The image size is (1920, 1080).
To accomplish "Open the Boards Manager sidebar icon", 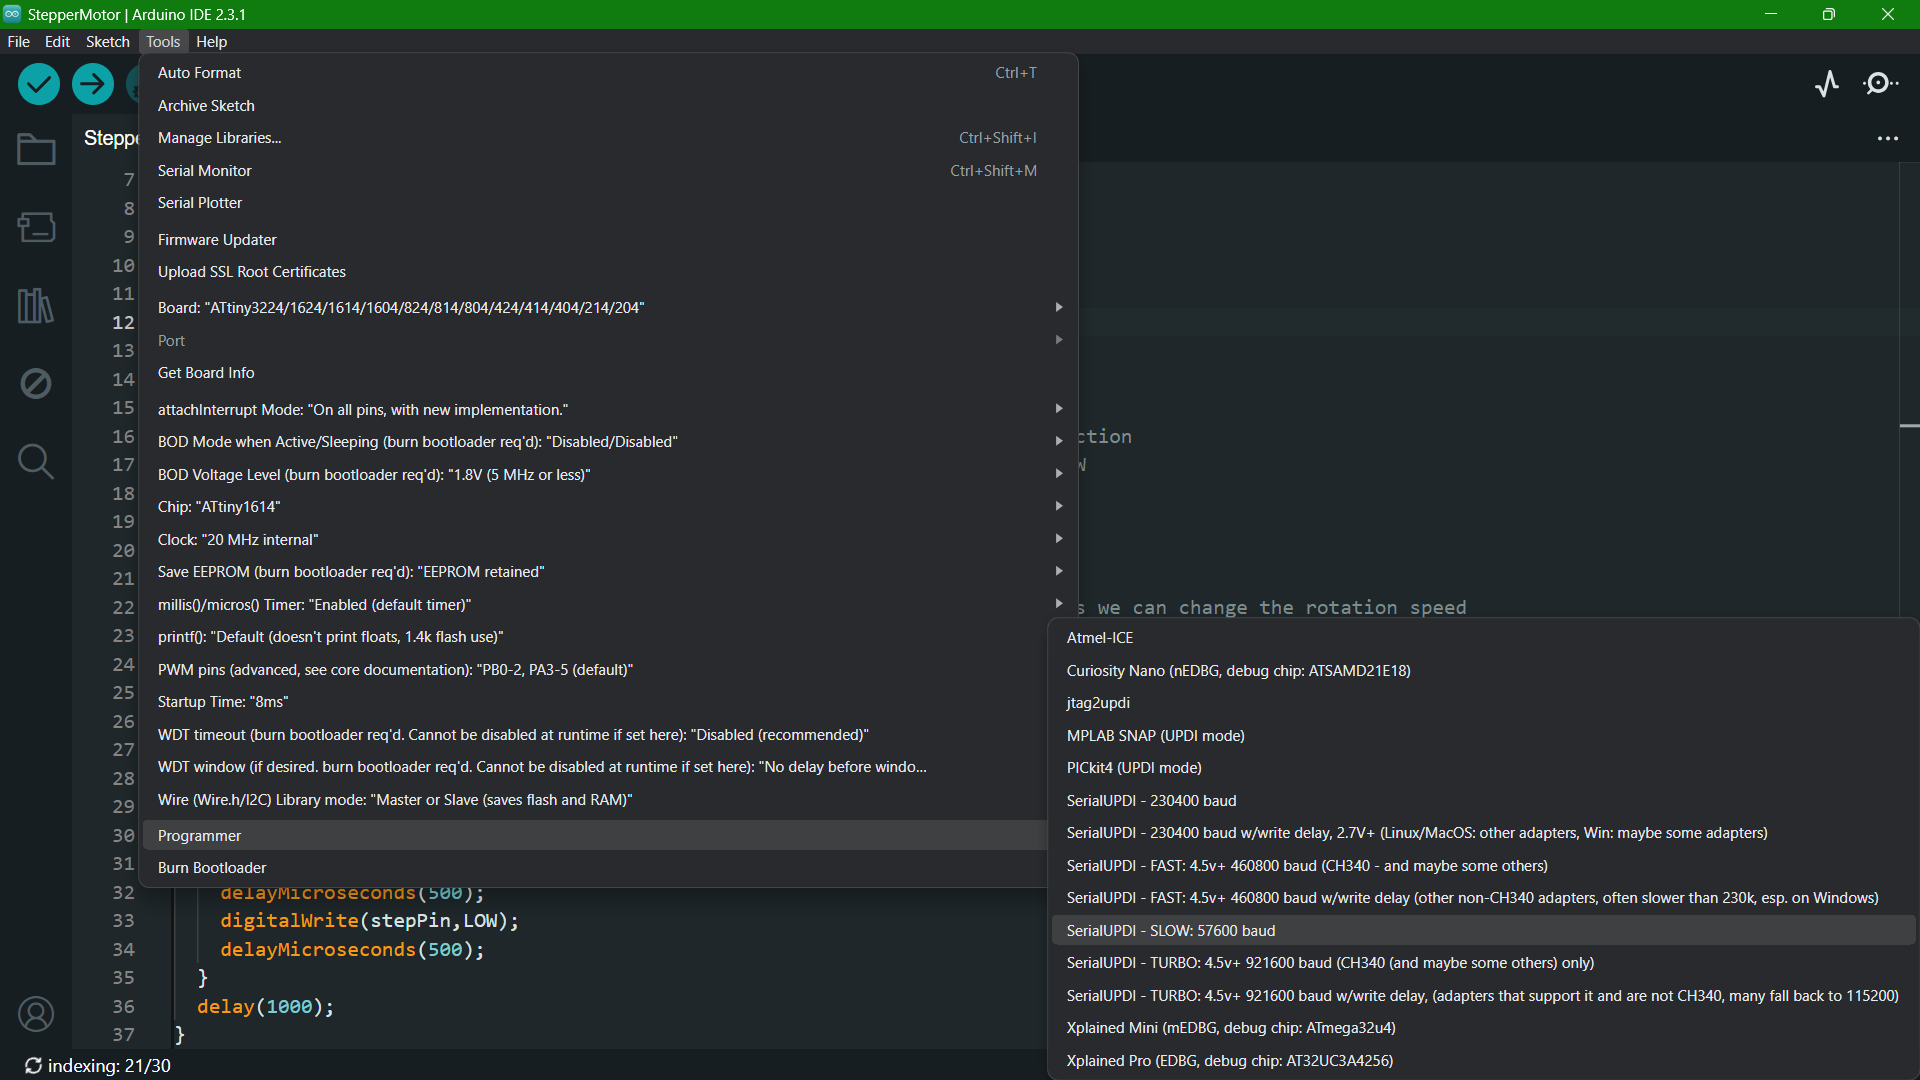I will point(36,227).
